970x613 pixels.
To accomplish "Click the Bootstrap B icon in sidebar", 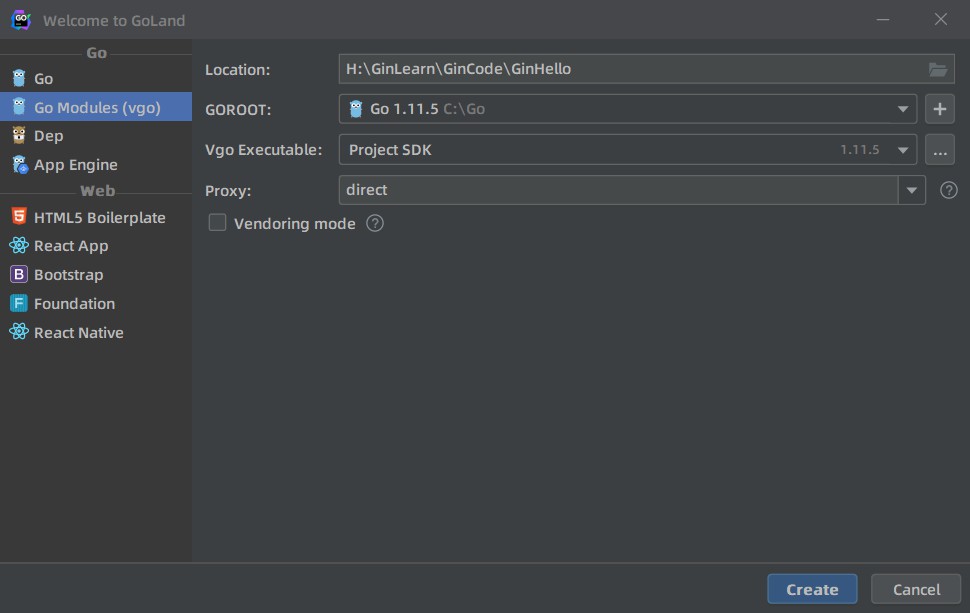I will coord(18,274).
